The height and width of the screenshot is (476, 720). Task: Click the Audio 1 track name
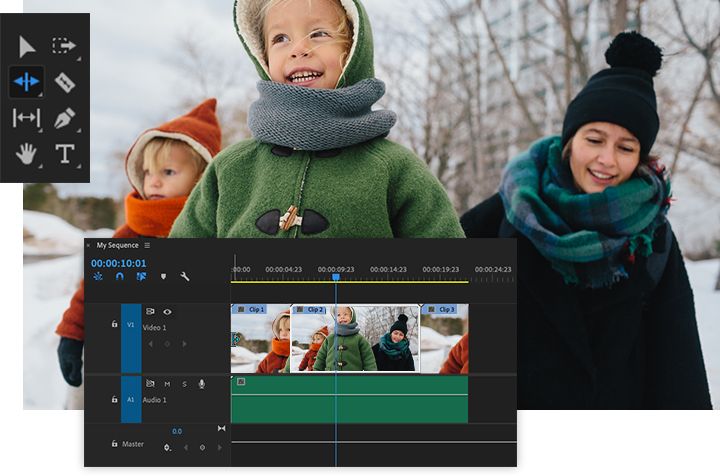tap(154, 400)
